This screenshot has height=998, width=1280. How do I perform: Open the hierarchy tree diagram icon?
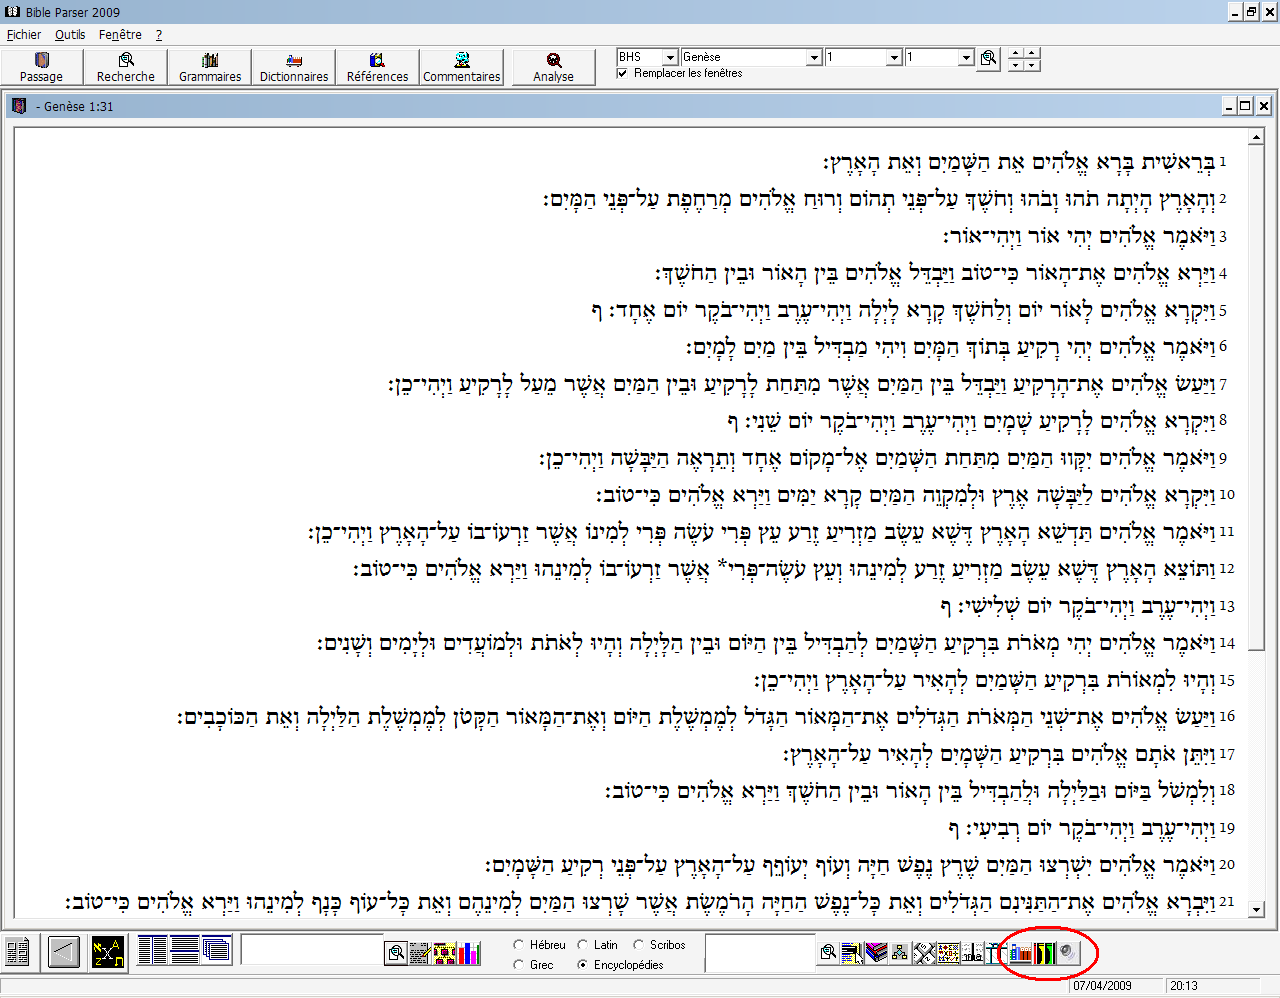point(900,953)
